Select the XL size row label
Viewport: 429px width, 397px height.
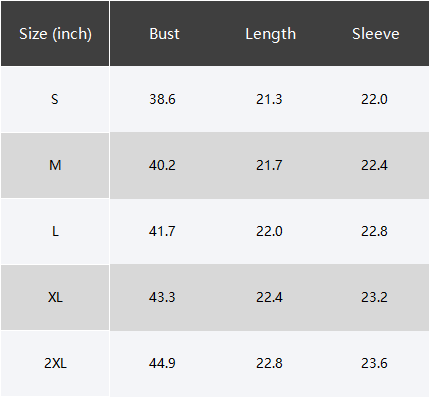pyautogui.click(x=55, y=297)
